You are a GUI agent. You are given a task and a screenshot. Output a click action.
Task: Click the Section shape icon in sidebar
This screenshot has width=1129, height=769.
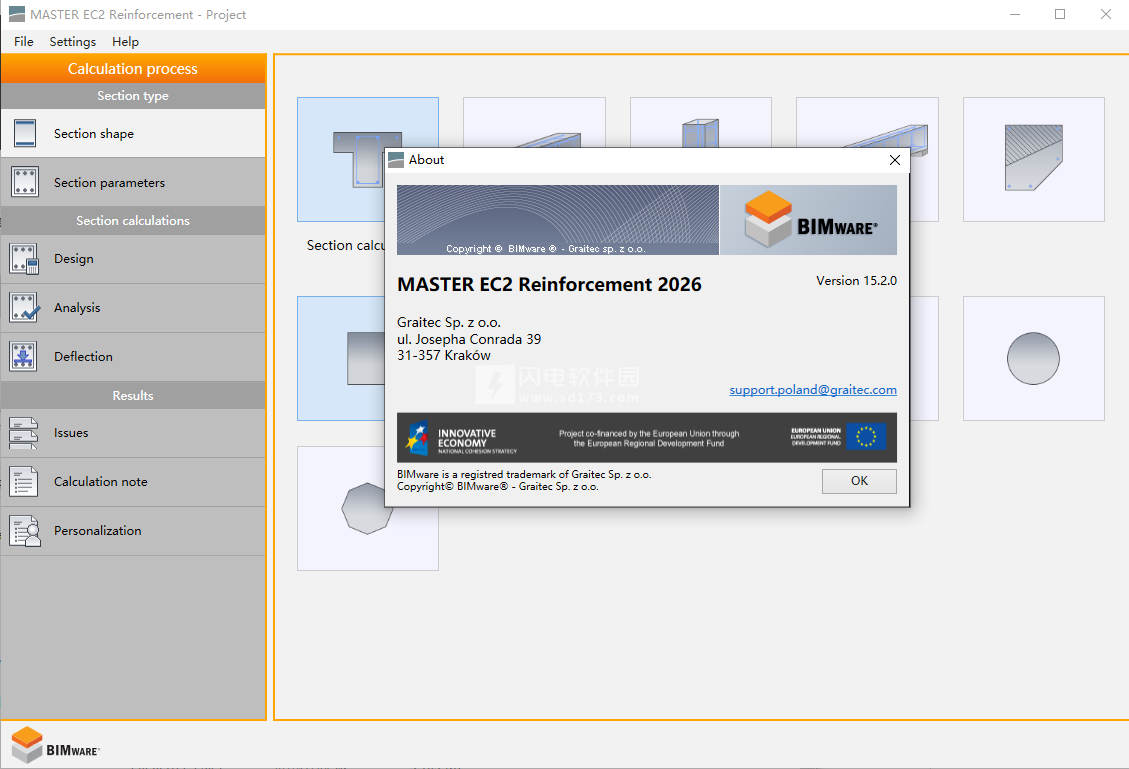click(x=25, y=133)
